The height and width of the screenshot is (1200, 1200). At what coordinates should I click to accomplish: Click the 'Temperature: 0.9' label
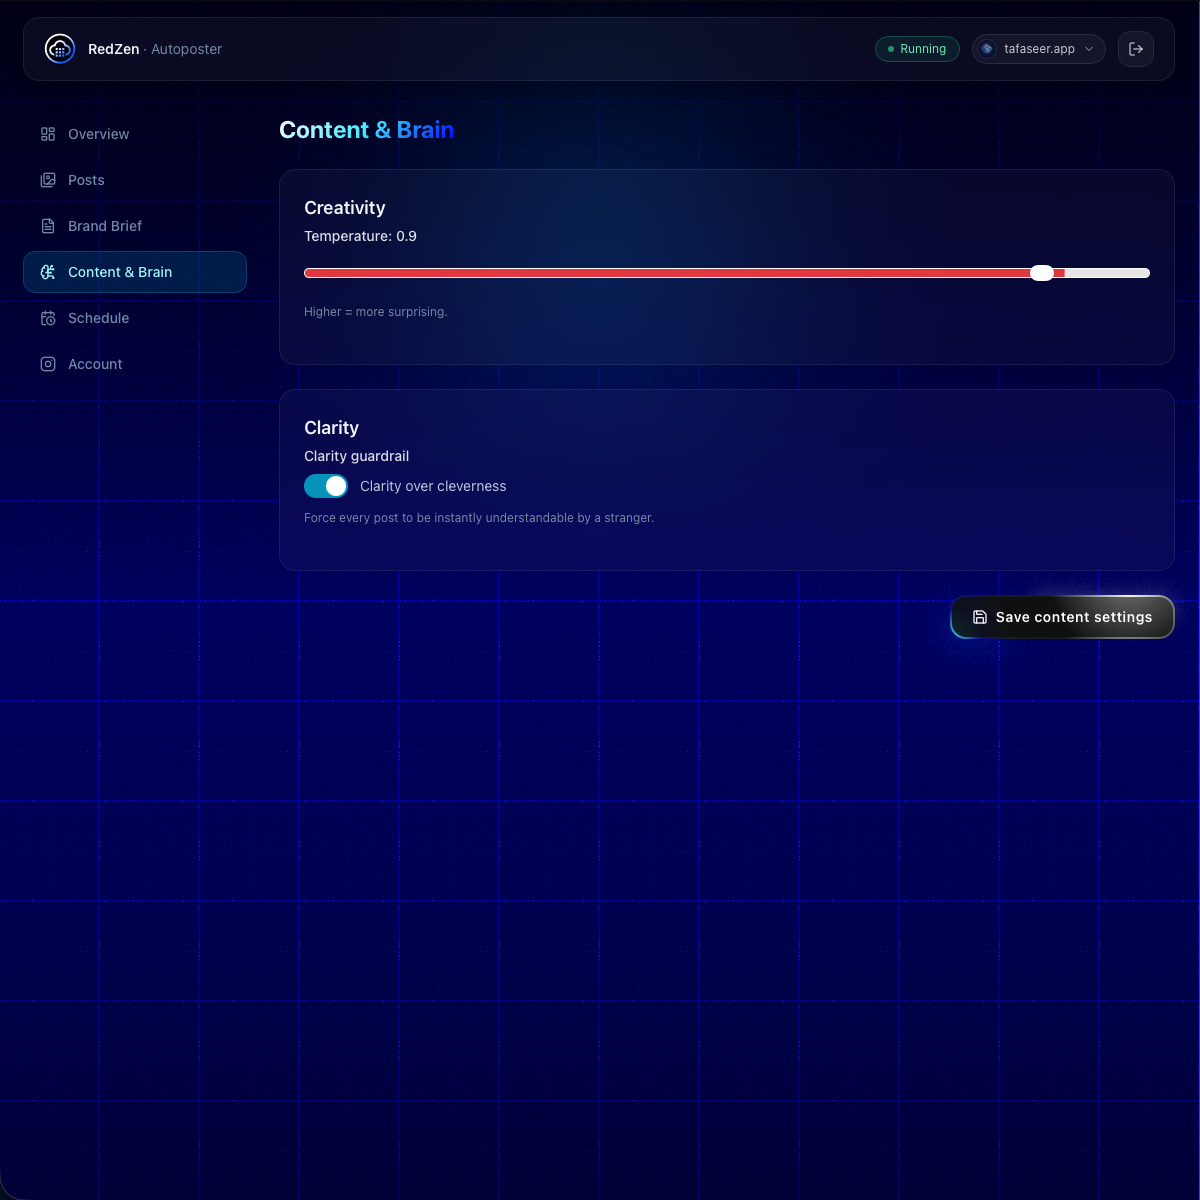pos(360,236)
